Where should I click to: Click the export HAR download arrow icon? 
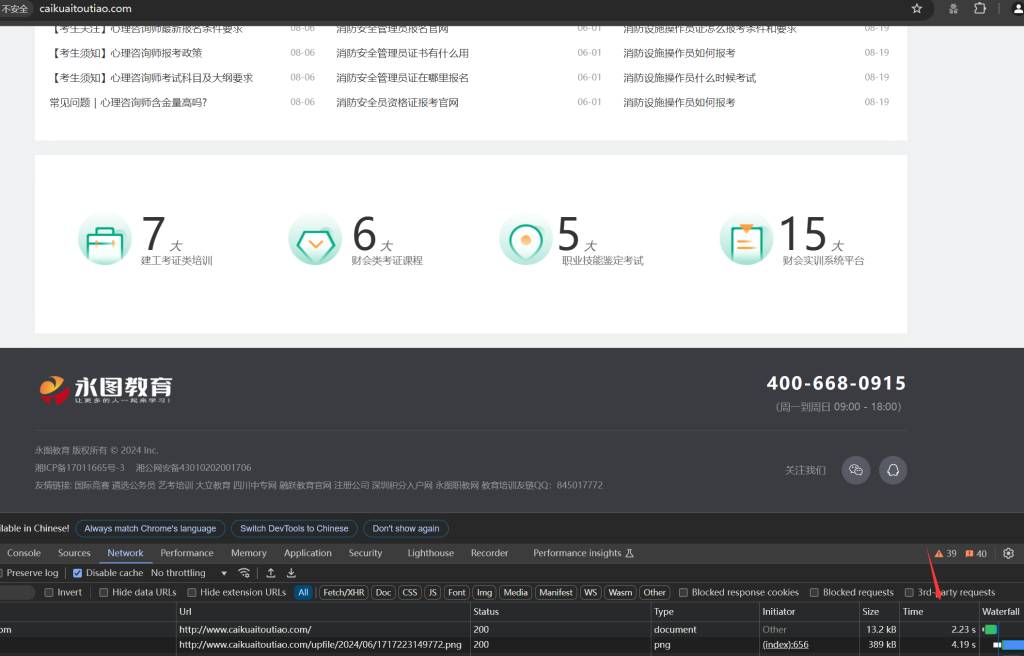coord(291,573)
